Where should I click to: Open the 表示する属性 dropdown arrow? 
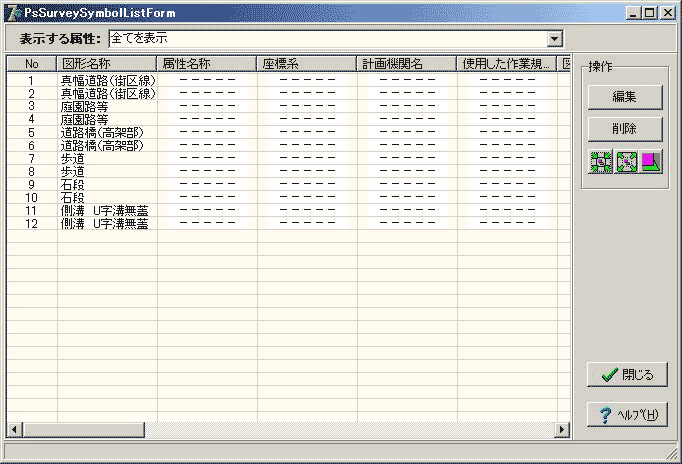[x=554, y=39]
